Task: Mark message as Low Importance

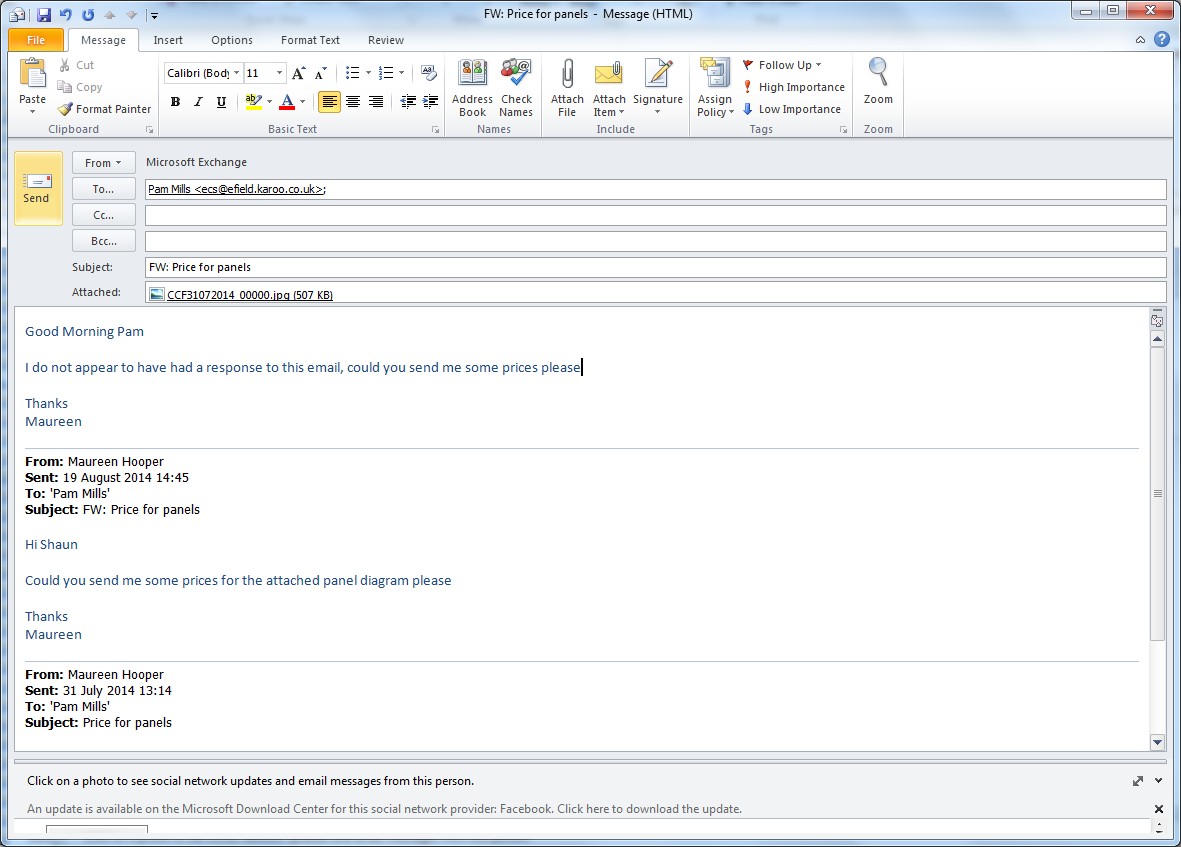Action: click(x=791, y=109)
